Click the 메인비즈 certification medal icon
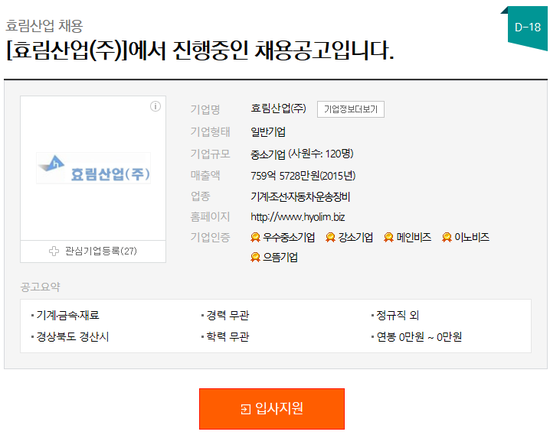The height and width of the screenshot is (438, 550). click(388, 237)
